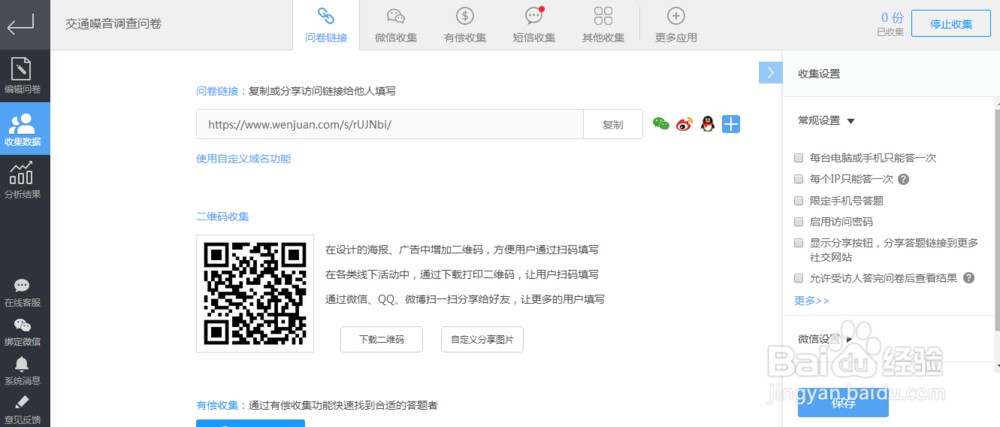Viewport: 1000px width, 427px height.
Task: Share link via WeChat icon
Action: [661, 124]
